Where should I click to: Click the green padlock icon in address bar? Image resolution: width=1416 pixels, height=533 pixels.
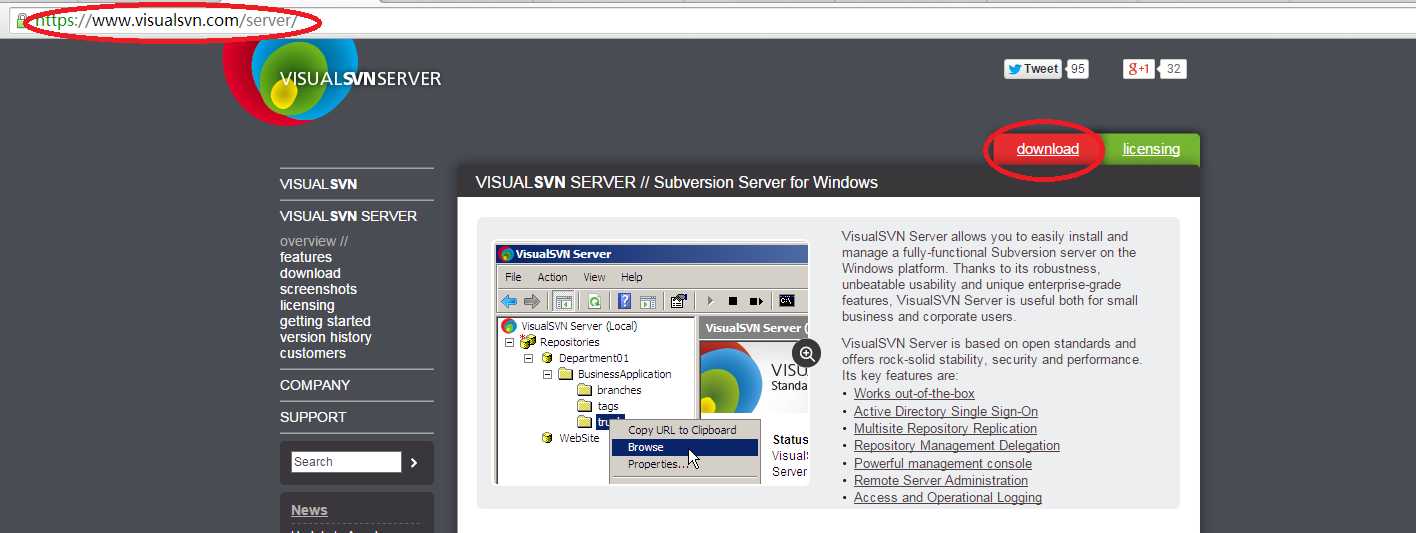21,21
